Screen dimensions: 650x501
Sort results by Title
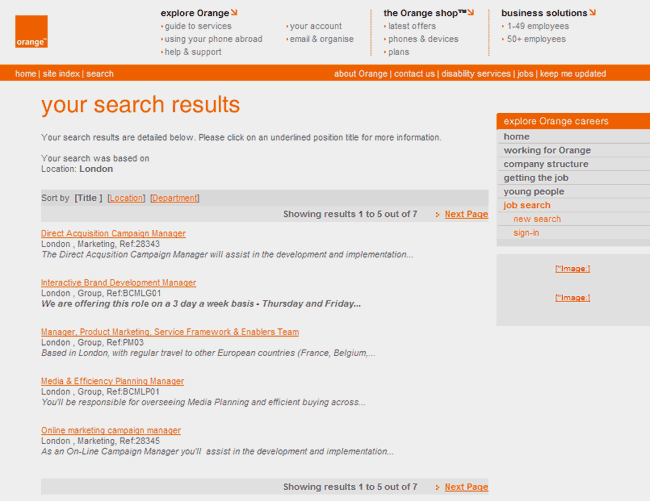88,198
